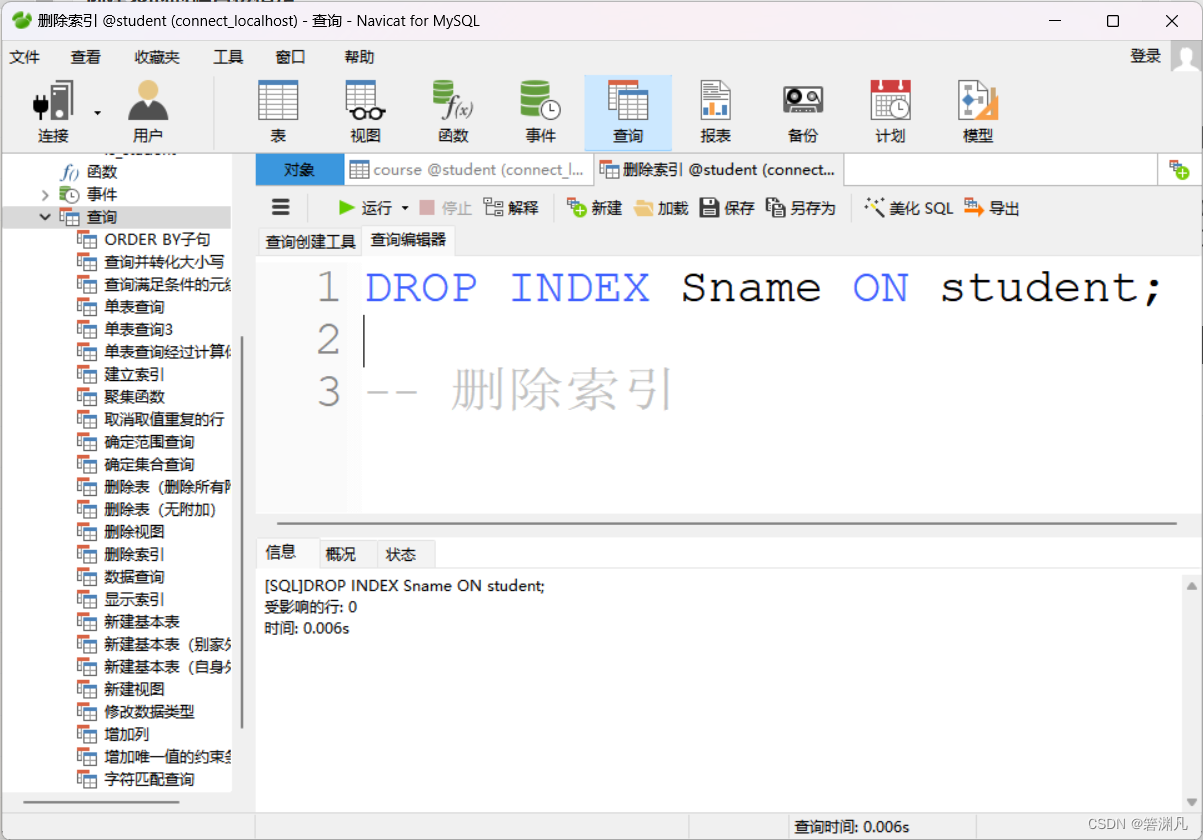This screenshot has width=1203, height=840.
Task: Create a new query with 新建
Action: (x=594, y=208)
